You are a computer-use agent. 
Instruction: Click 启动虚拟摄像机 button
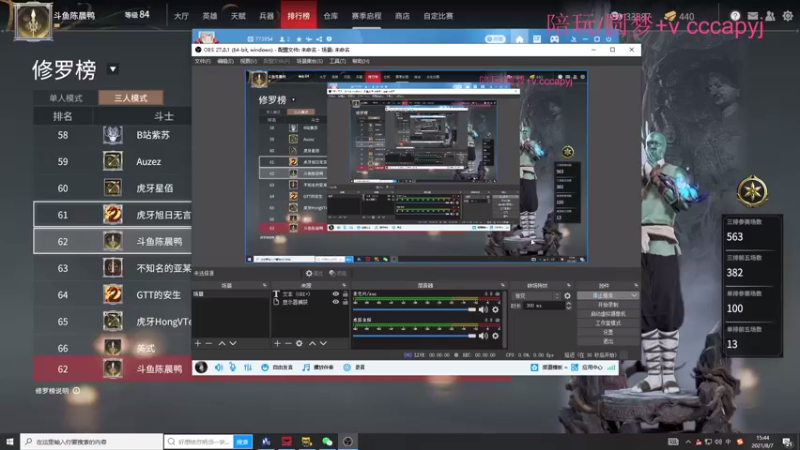point(608,314)
